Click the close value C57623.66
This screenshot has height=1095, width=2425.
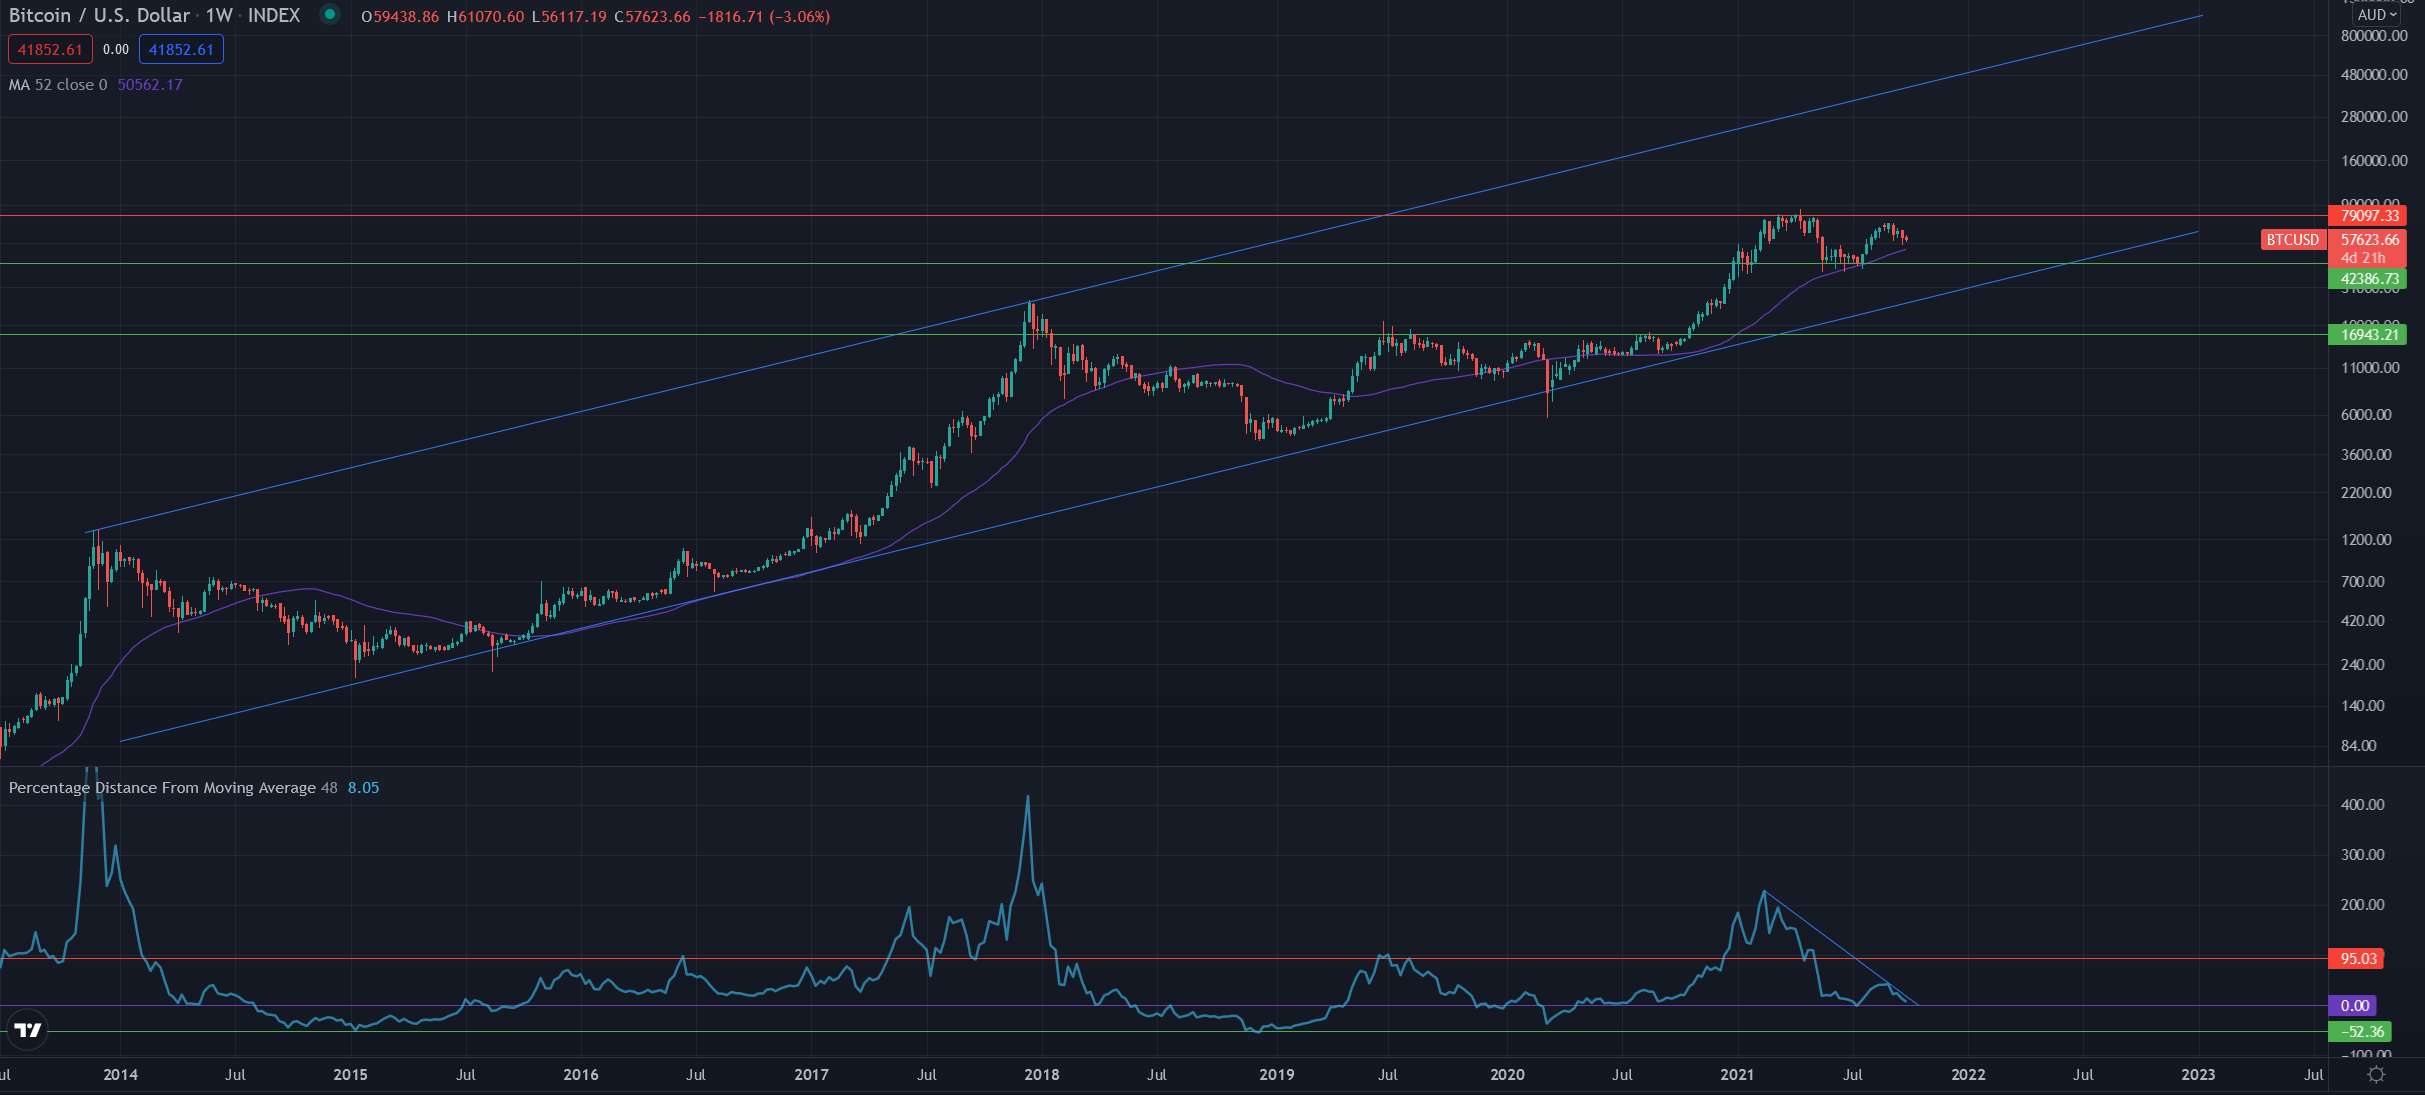pyautogui.click(x=652, y=16)
